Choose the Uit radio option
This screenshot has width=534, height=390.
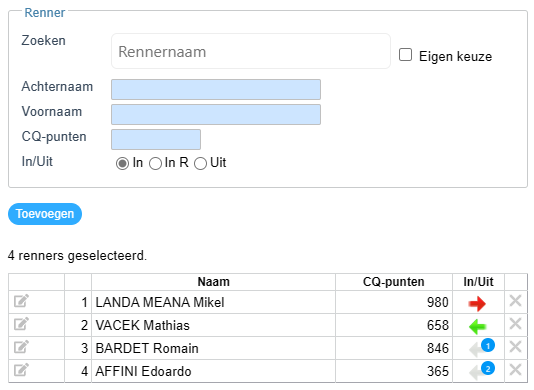point(200,163)
